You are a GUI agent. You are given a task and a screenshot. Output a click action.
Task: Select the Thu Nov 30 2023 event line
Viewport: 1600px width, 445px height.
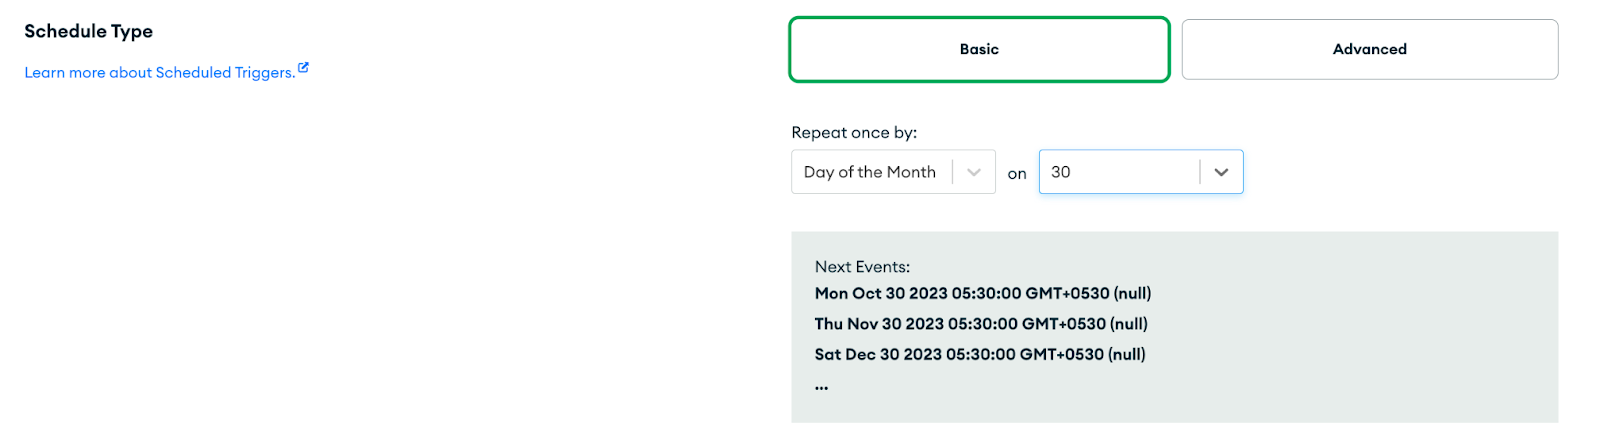[x=980, y=324]
